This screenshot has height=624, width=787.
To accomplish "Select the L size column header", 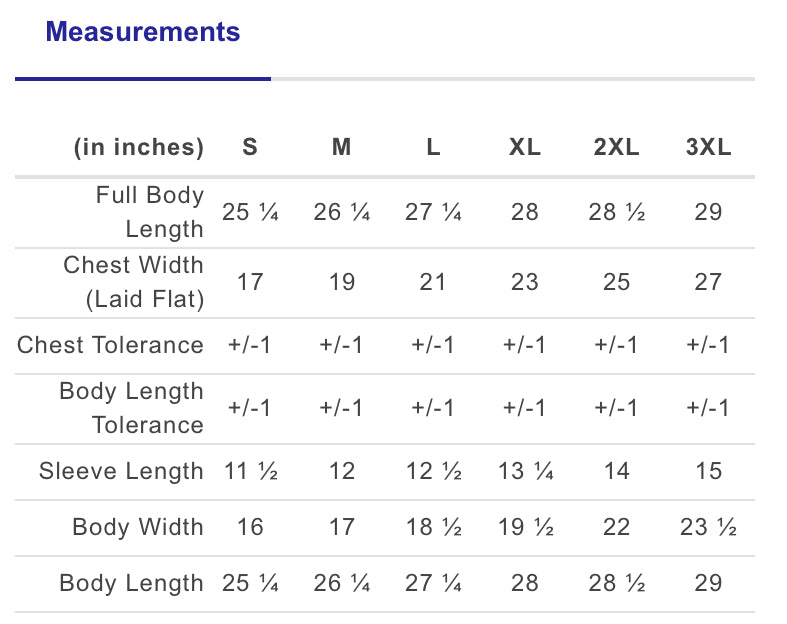I will click(433, 147).
